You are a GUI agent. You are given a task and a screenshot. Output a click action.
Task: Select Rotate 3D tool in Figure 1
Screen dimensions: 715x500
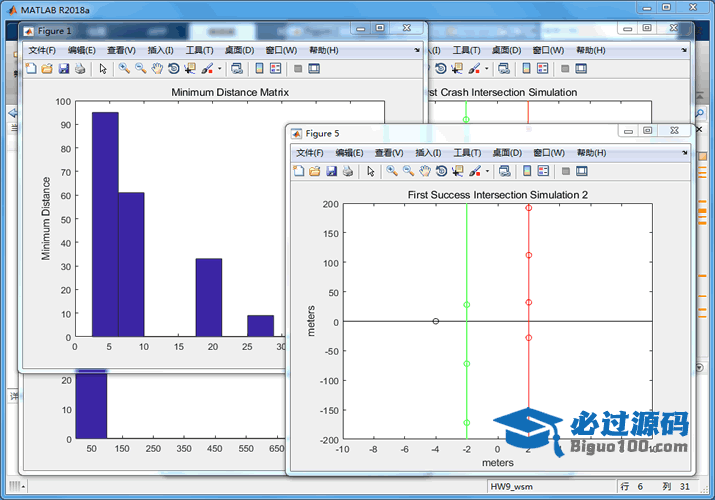coord(174,69)
